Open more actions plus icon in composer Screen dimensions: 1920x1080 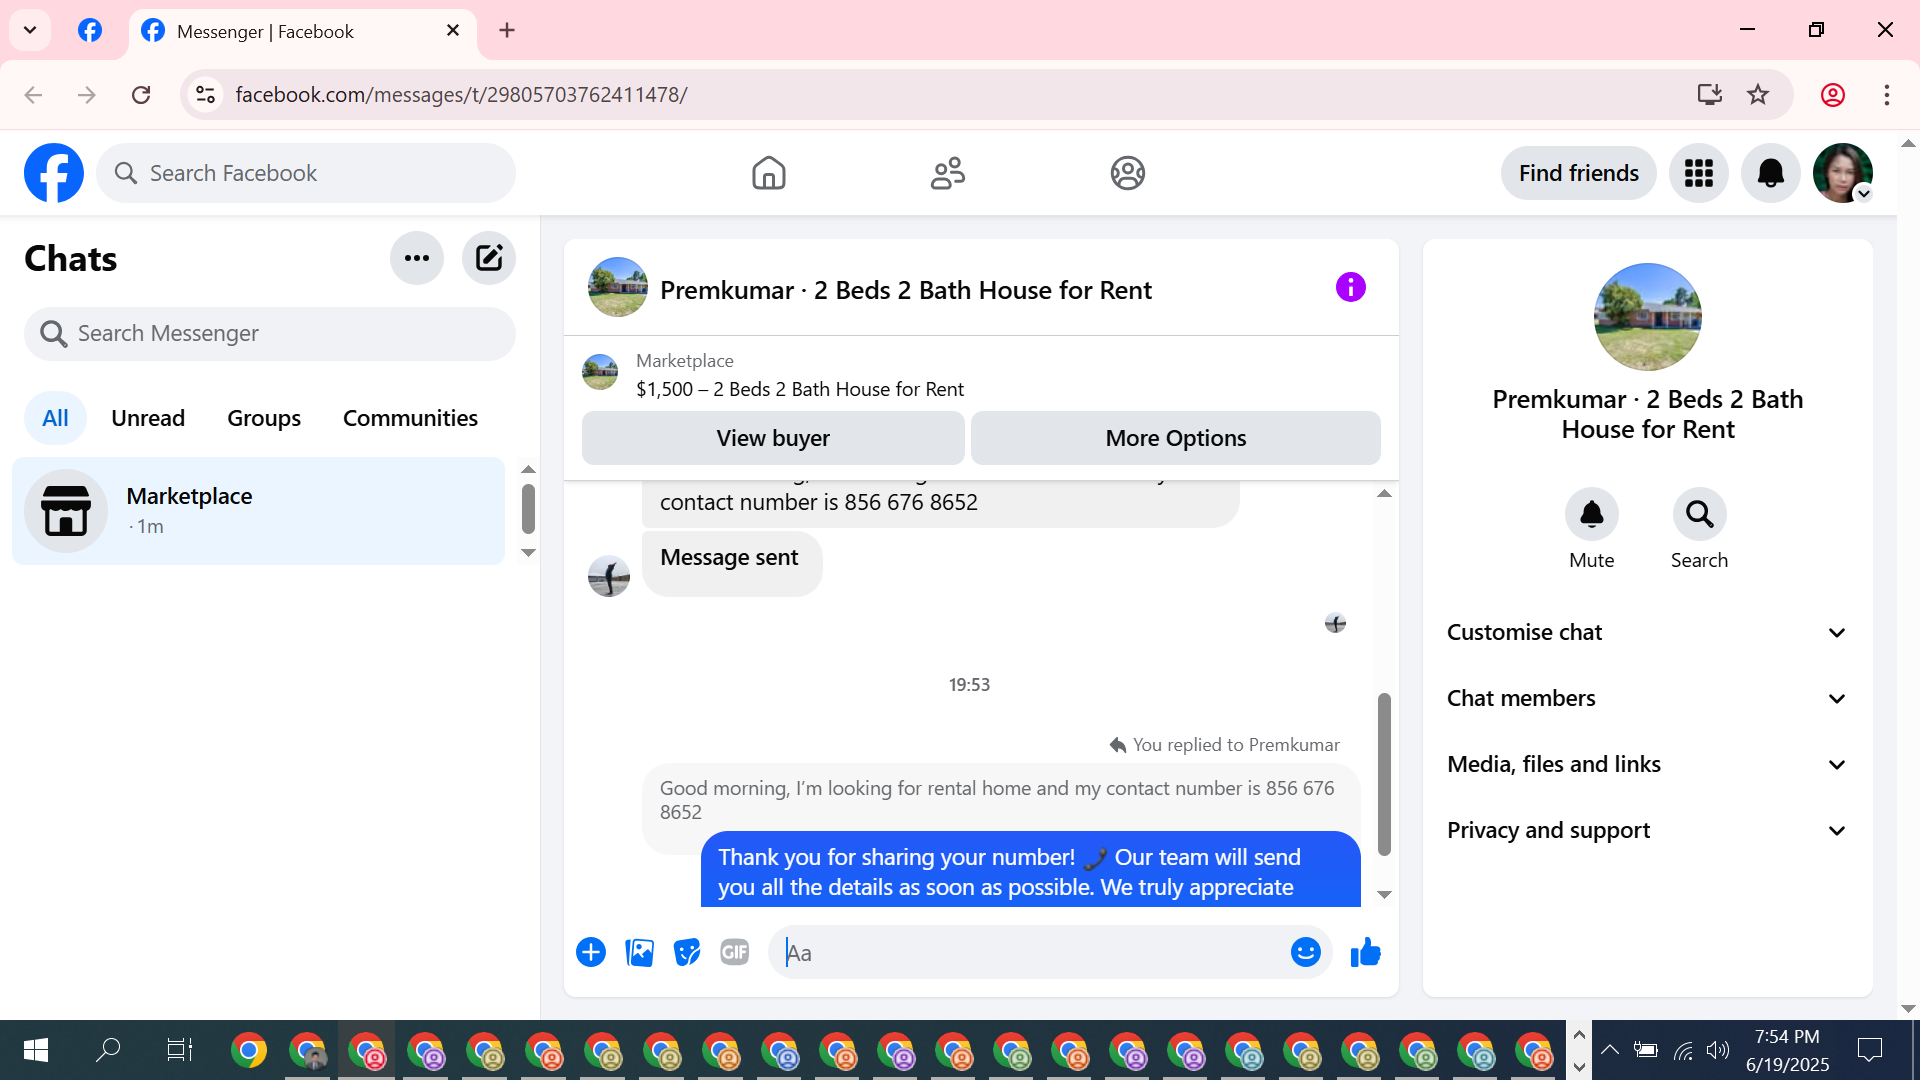point(591,952)
